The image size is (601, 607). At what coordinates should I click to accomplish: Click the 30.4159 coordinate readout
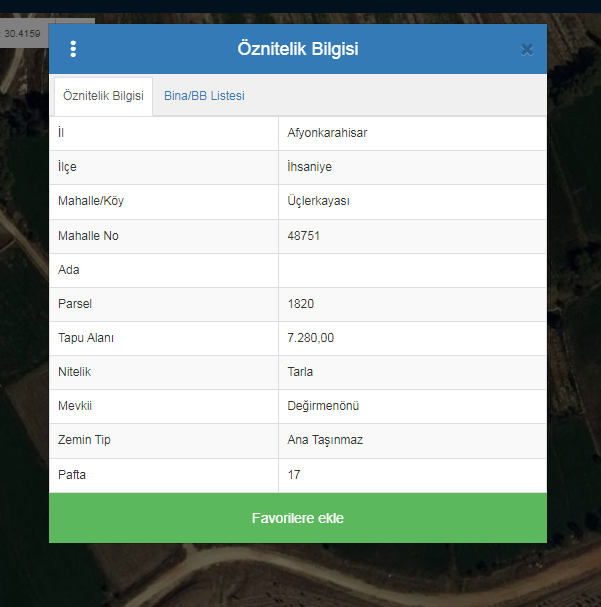(22, 34)
